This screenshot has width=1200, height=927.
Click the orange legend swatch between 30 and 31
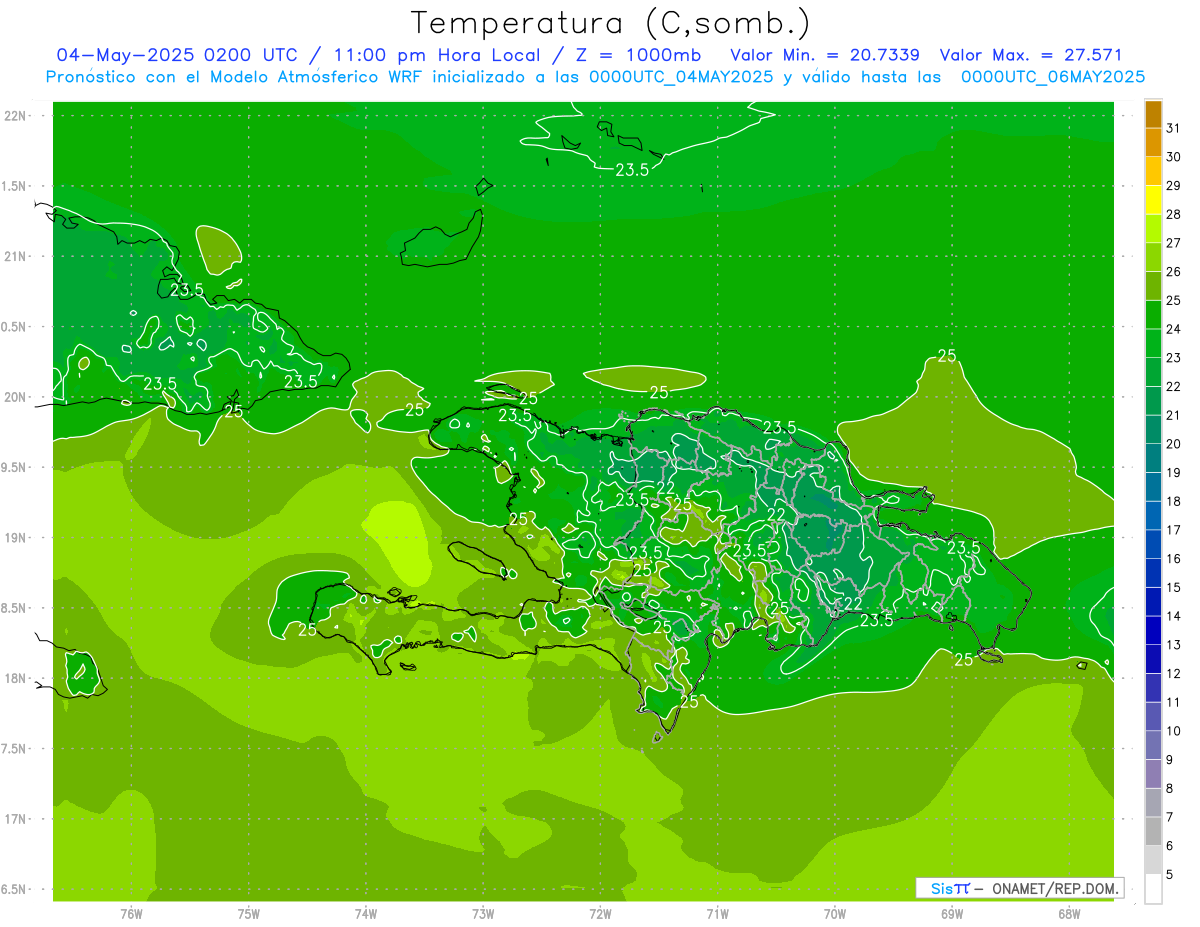pyautogui.click(x=1153, y=142)
